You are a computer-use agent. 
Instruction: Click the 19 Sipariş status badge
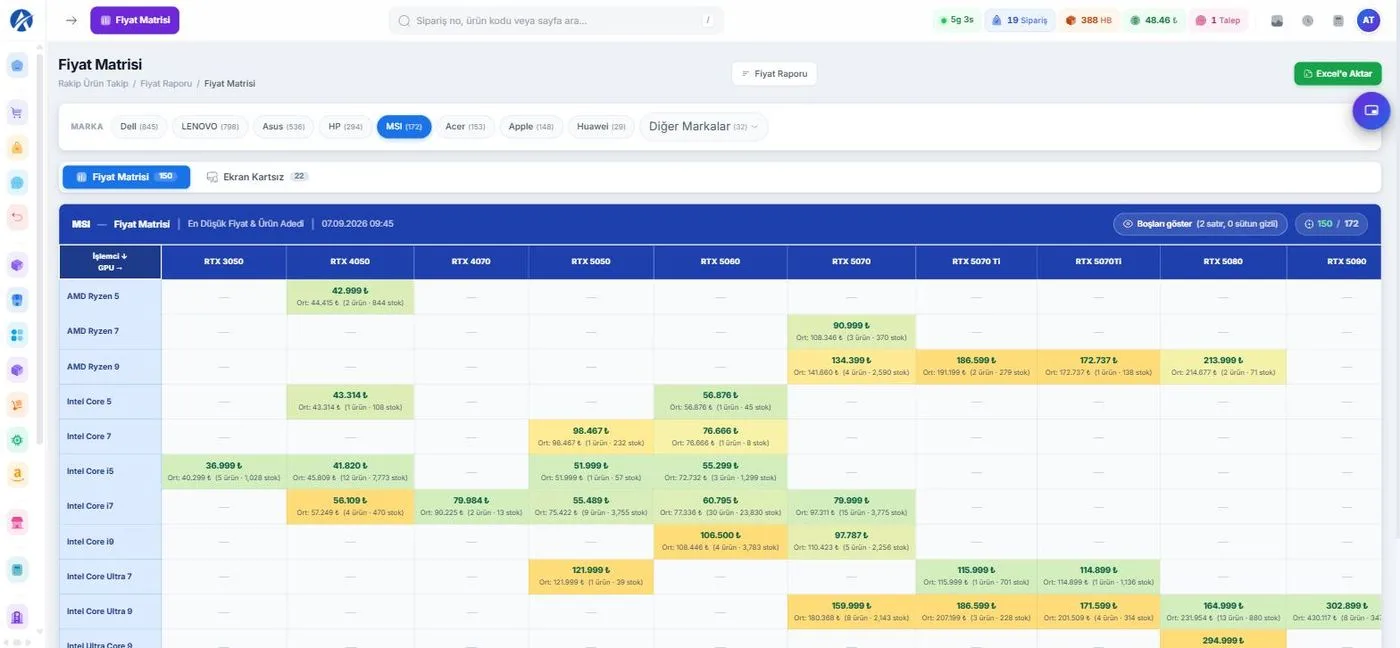pos(1020,20)
